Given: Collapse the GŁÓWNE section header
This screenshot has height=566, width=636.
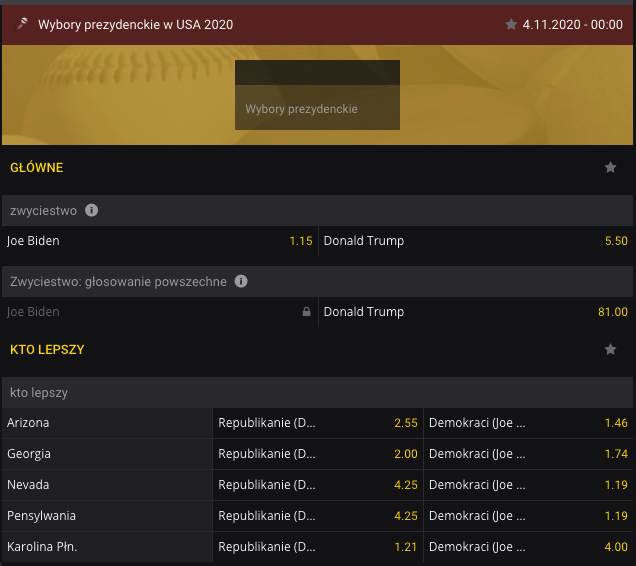Looking at the screenshot, I should [37, 168].
